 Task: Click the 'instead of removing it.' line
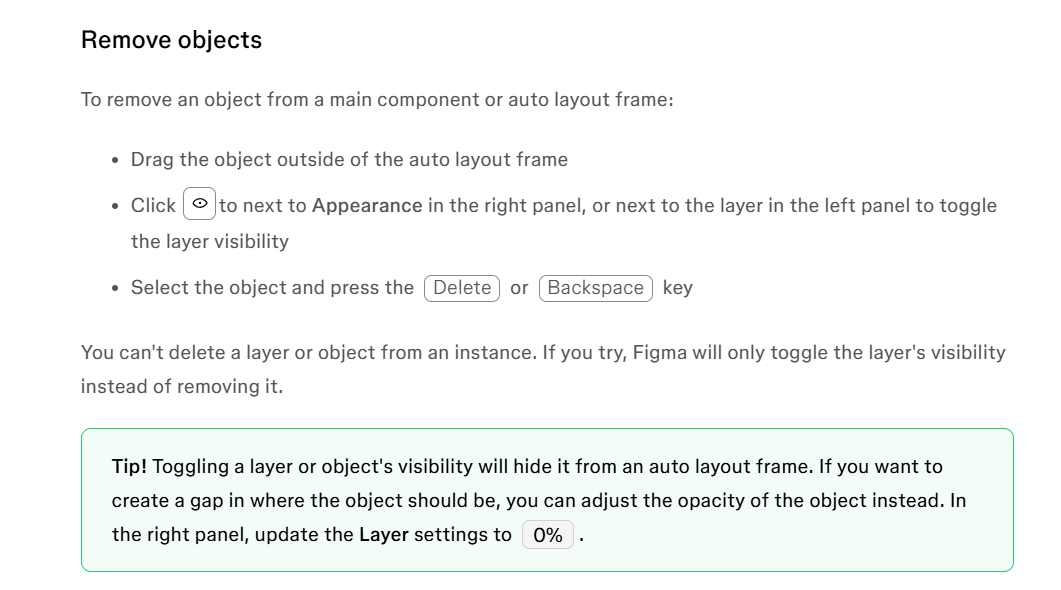pos(182,386)
